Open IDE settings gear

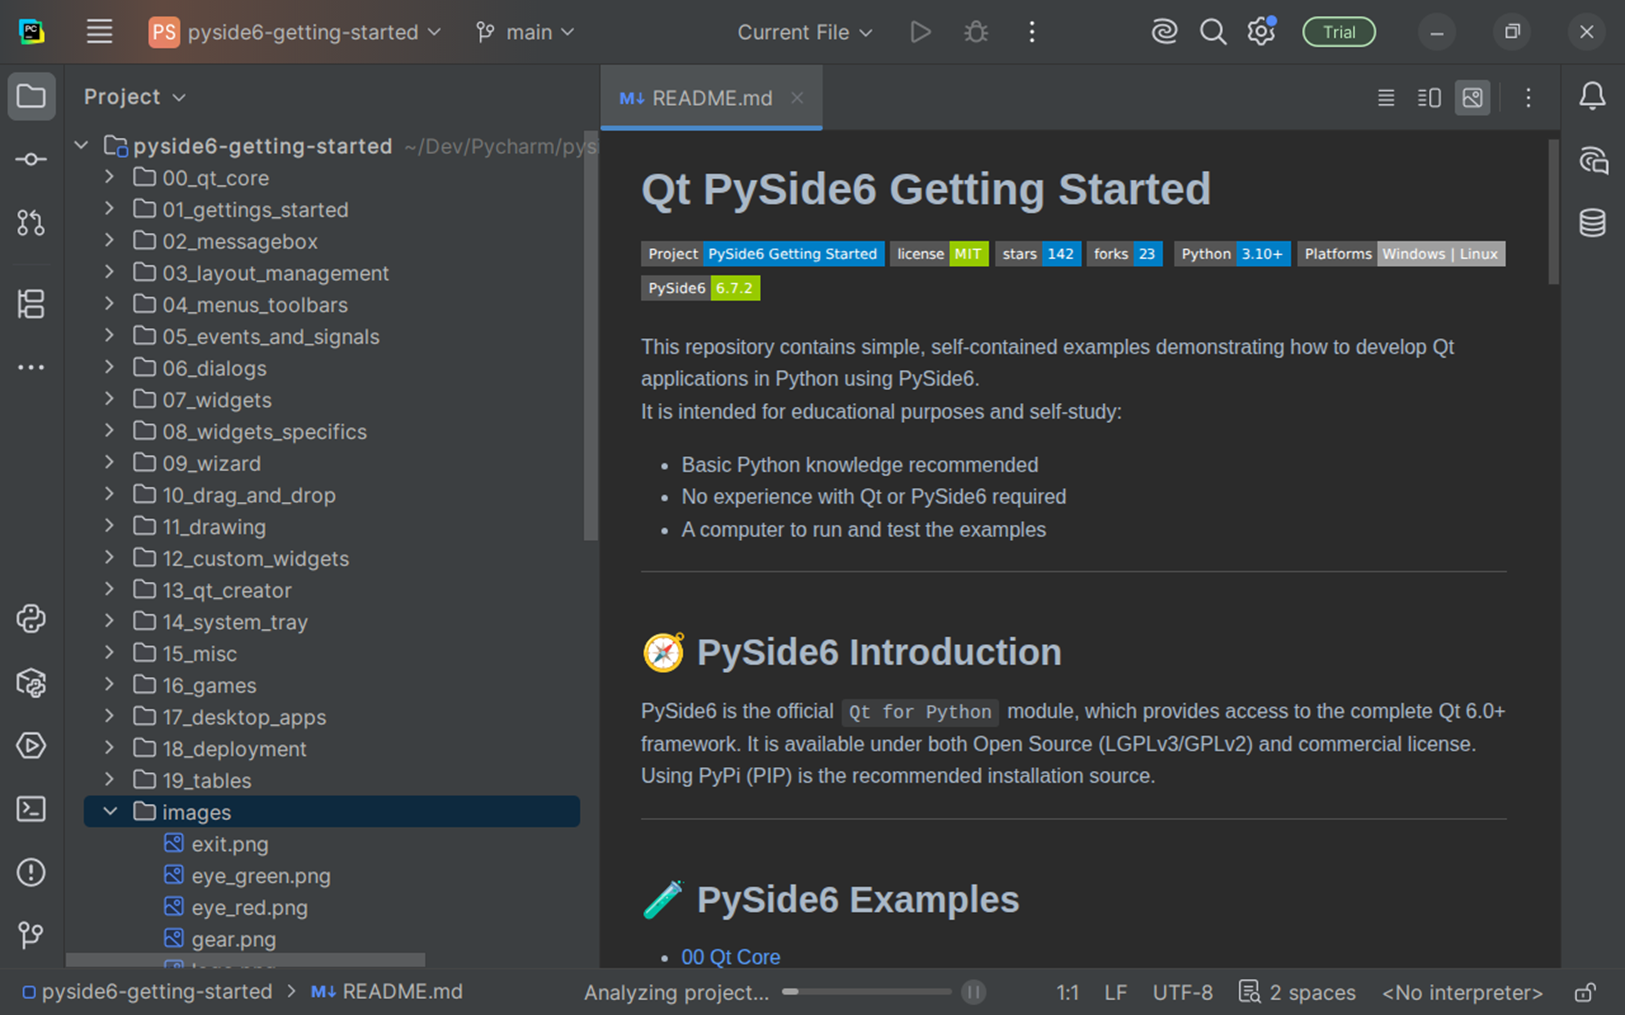(1261, 32)
